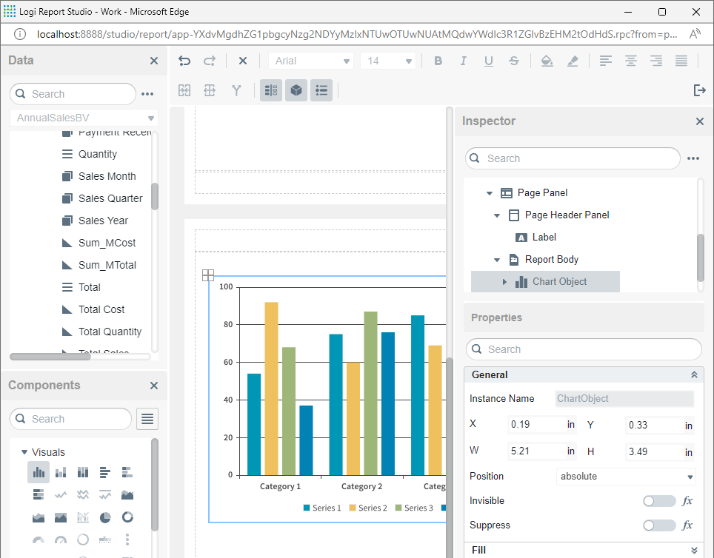Select the Sales Quarter data field
This screenshot has width=714, height=558.
110,198
